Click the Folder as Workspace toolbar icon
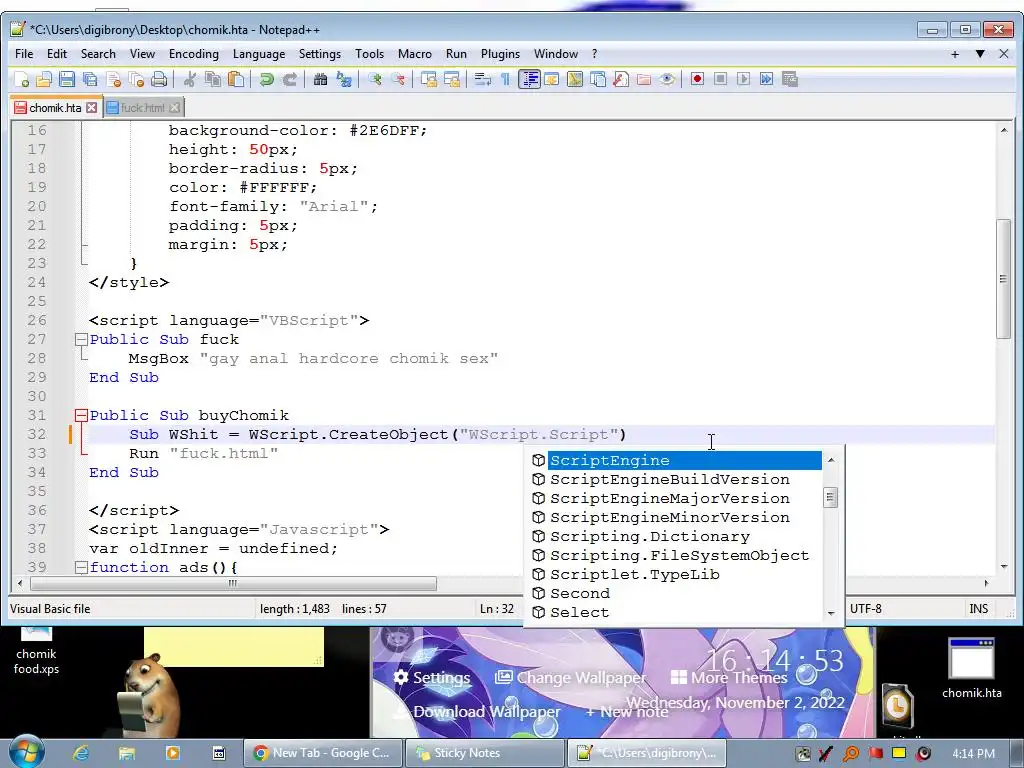 tap(644, 80)
